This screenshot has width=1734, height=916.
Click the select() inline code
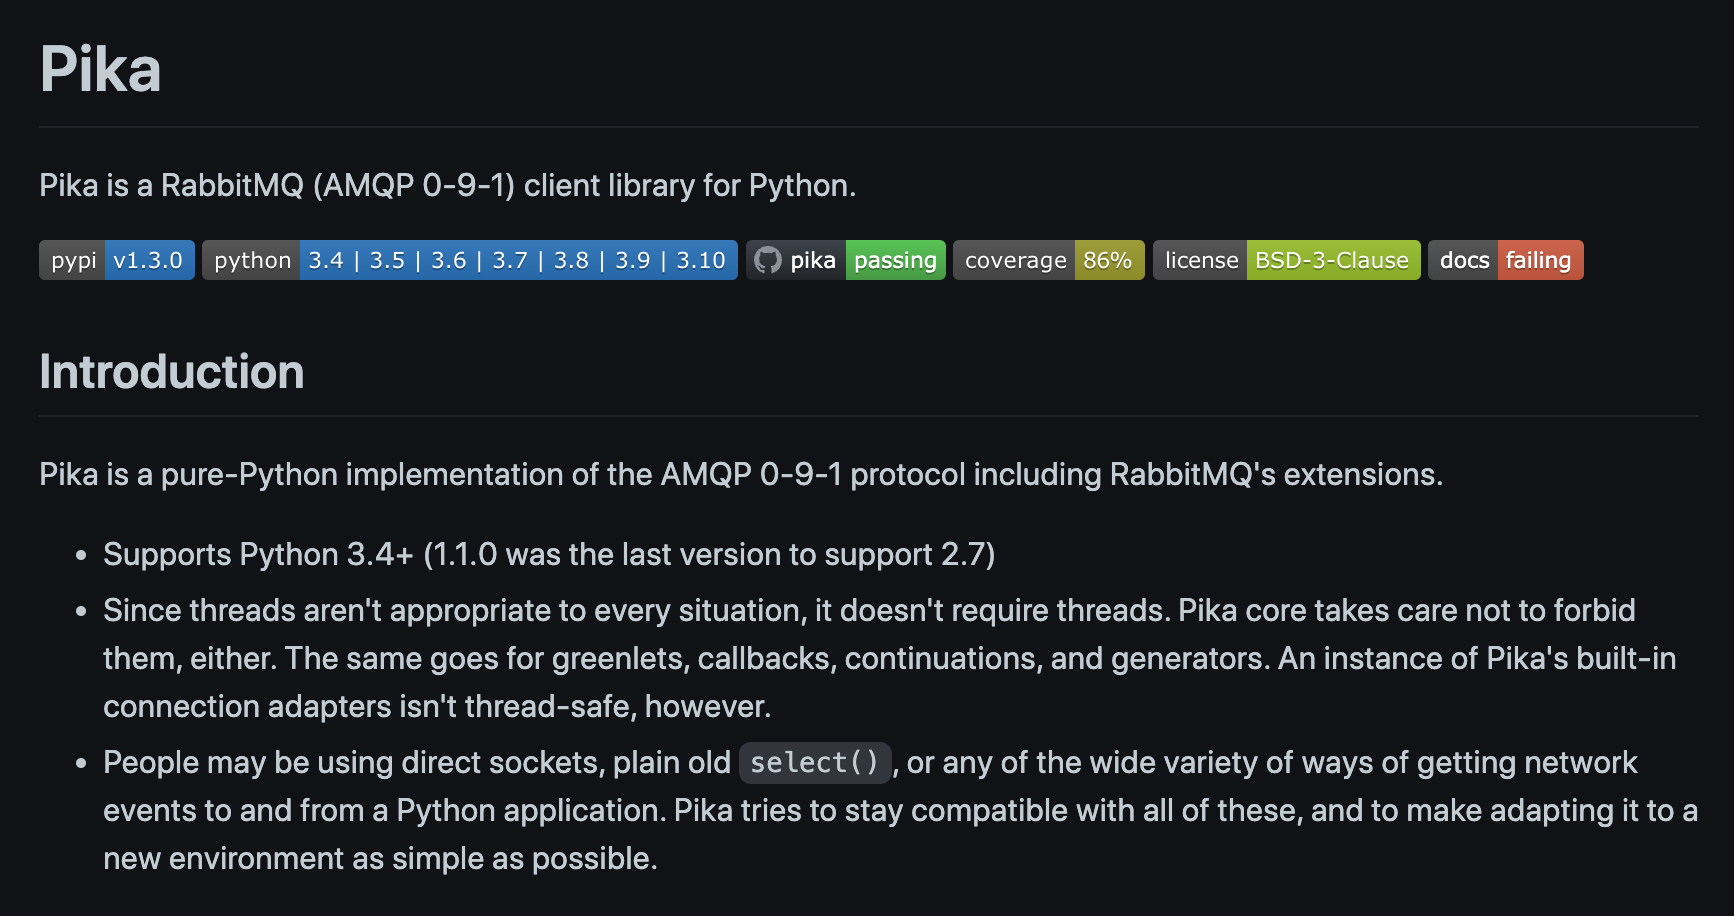pos(815,763)
